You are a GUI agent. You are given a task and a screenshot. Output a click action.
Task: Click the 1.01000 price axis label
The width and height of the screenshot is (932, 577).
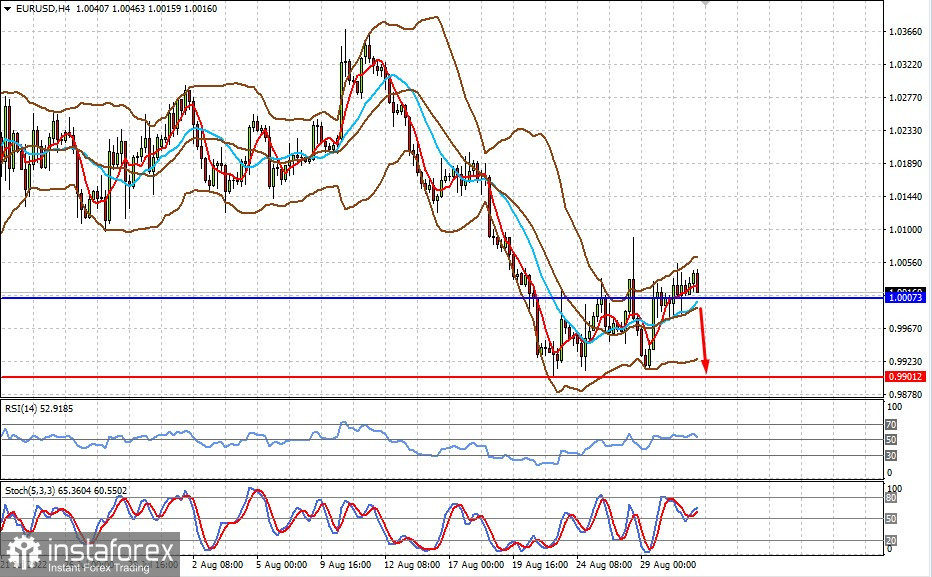coord(905,229)
